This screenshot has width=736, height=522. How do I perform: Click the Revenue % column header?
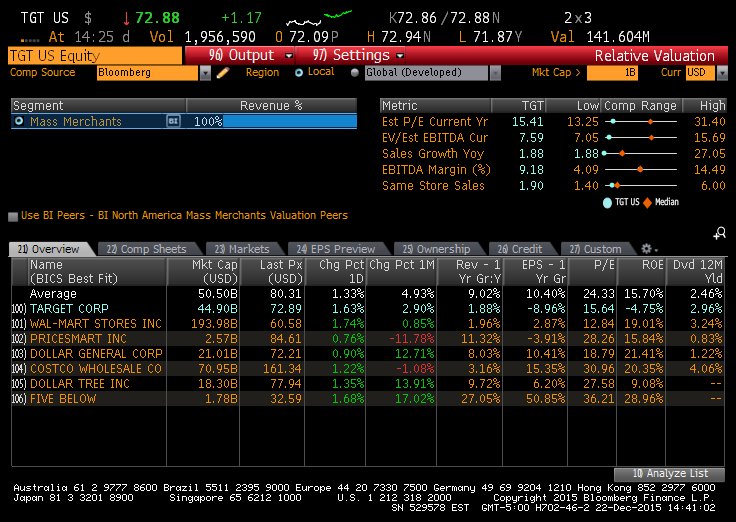[x=271, y=106]
